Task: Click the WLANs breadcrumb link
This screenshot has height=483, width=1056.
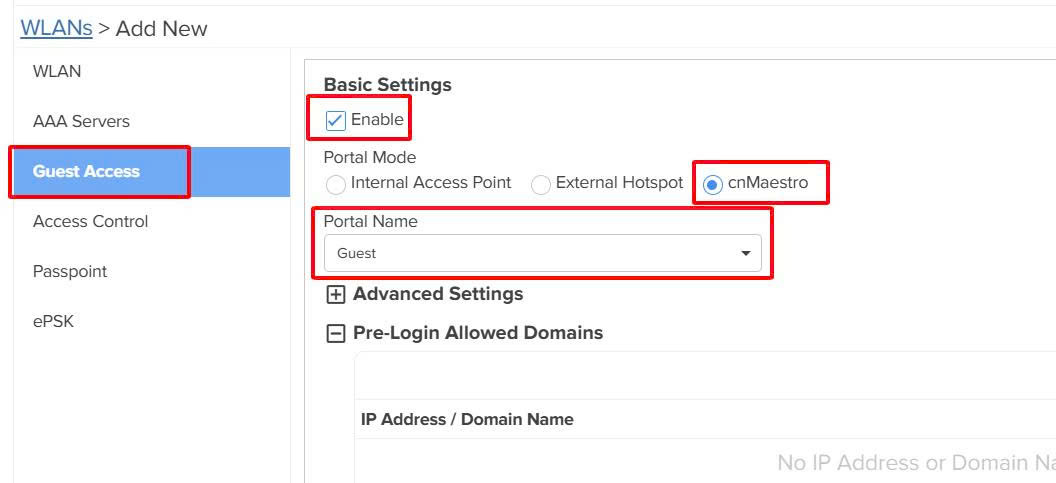Action: tap(56, 29)
